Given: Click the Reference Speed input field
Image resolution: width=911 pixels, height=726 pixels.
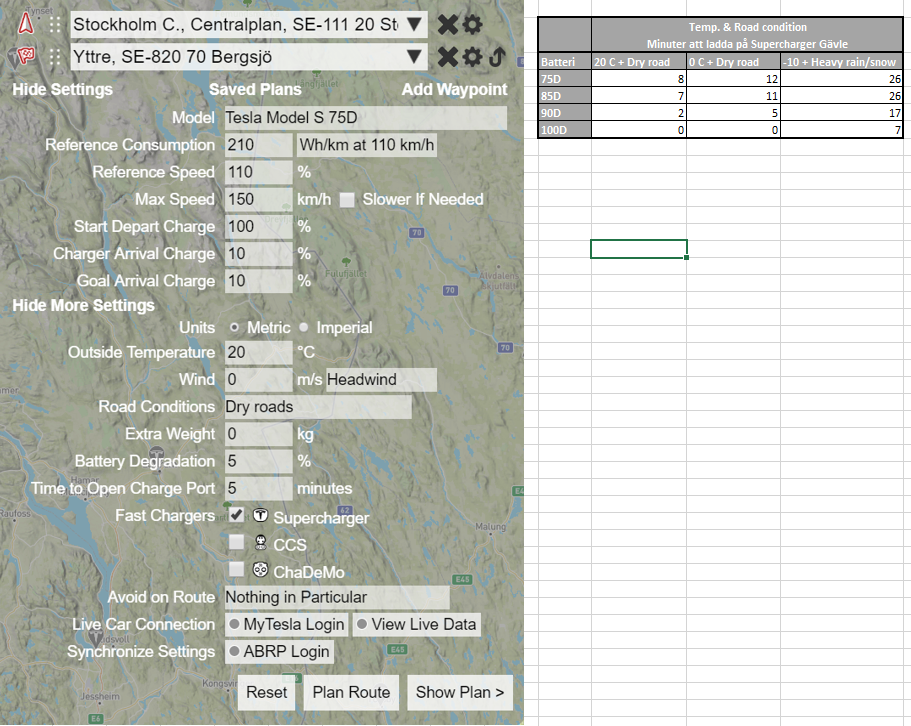Looking at the screenshot, I should point(259,172).
